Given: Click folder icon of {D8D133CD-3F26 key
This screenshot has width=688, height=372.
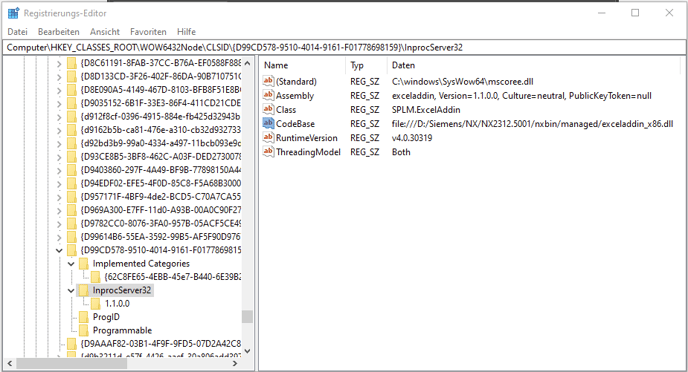Looking at the screenshot, I should [x=72, y=77].
